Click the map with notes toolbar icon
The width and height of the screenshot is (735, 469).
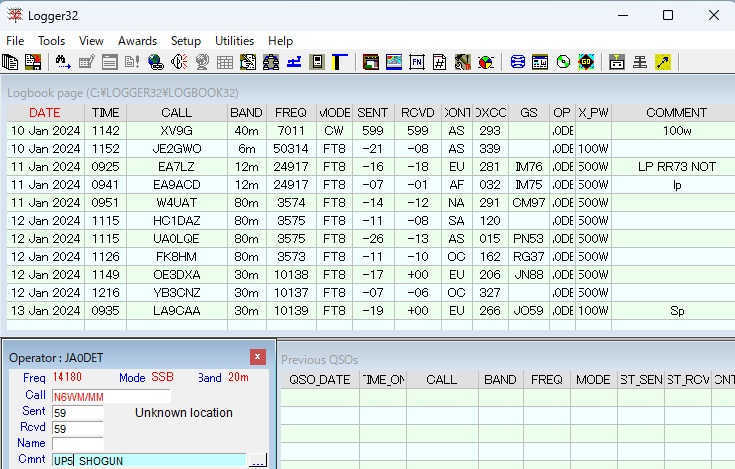(248, 62)
